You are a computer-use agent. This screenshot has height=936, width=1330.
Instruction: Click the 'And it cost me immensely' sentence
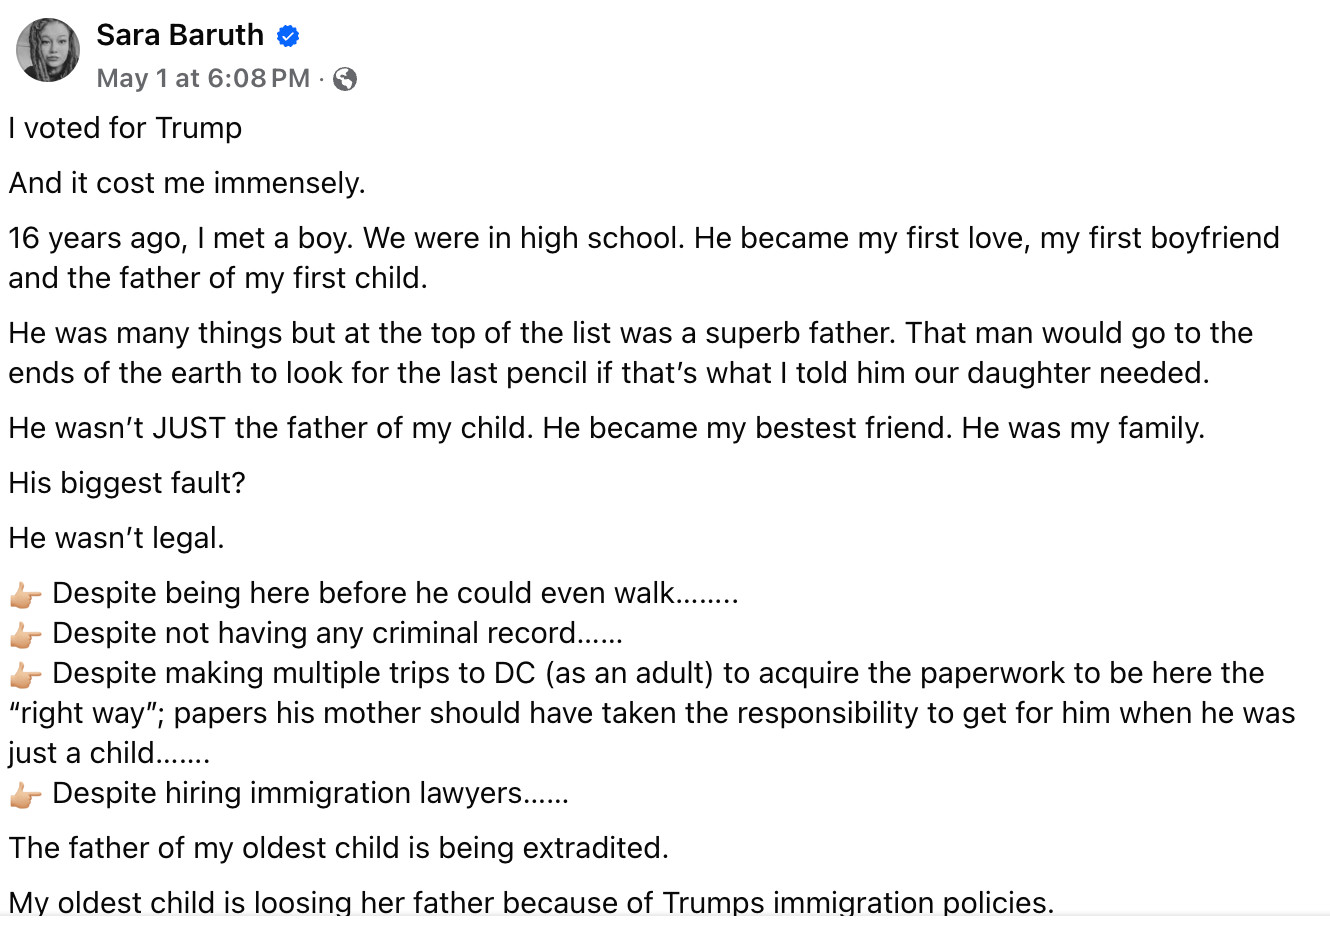[187, 183]
